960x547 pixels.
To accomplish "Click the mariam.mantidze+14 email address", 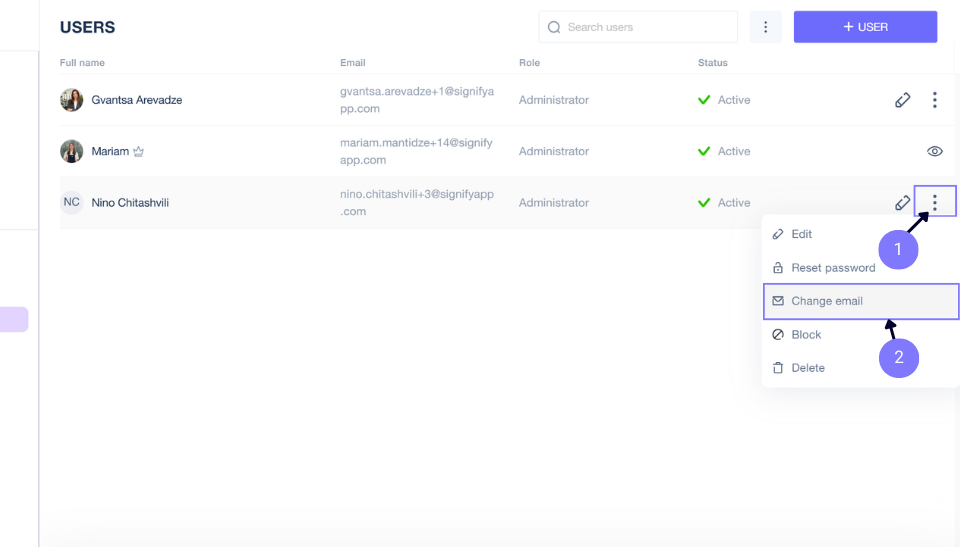I will tap(416, 151).
